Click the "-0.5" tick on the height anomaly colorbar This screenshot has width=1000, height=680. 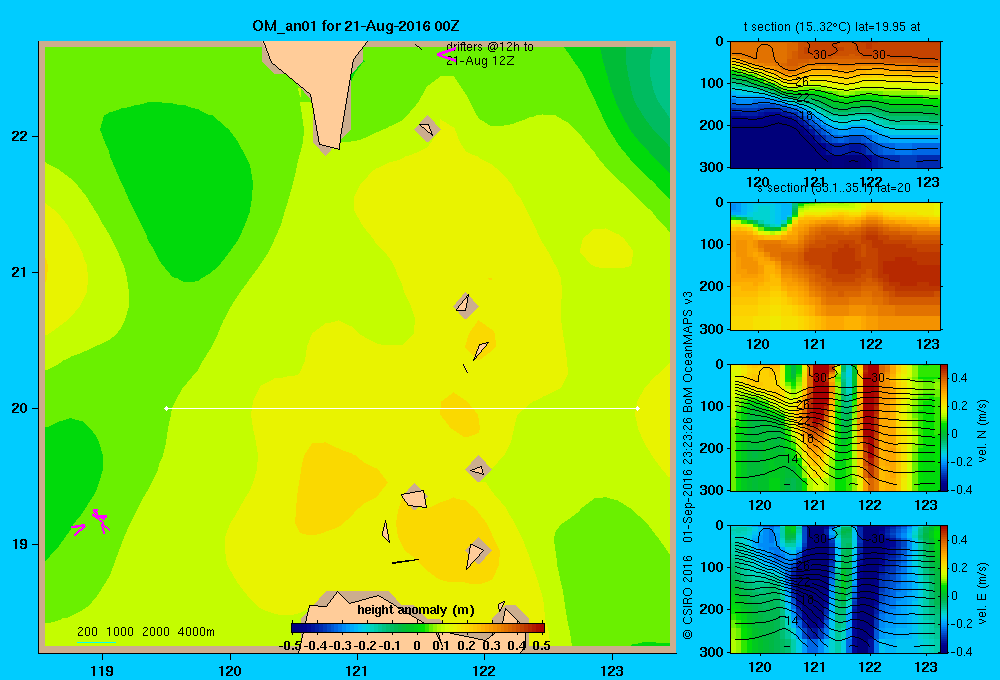point(290,646)
